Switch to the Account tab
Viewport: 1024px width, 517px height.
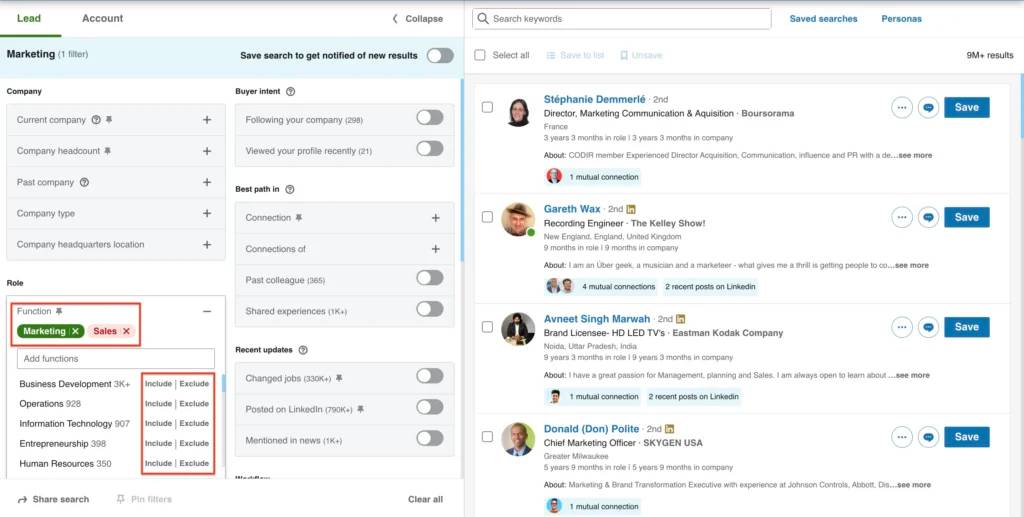(x=102, y=18)
